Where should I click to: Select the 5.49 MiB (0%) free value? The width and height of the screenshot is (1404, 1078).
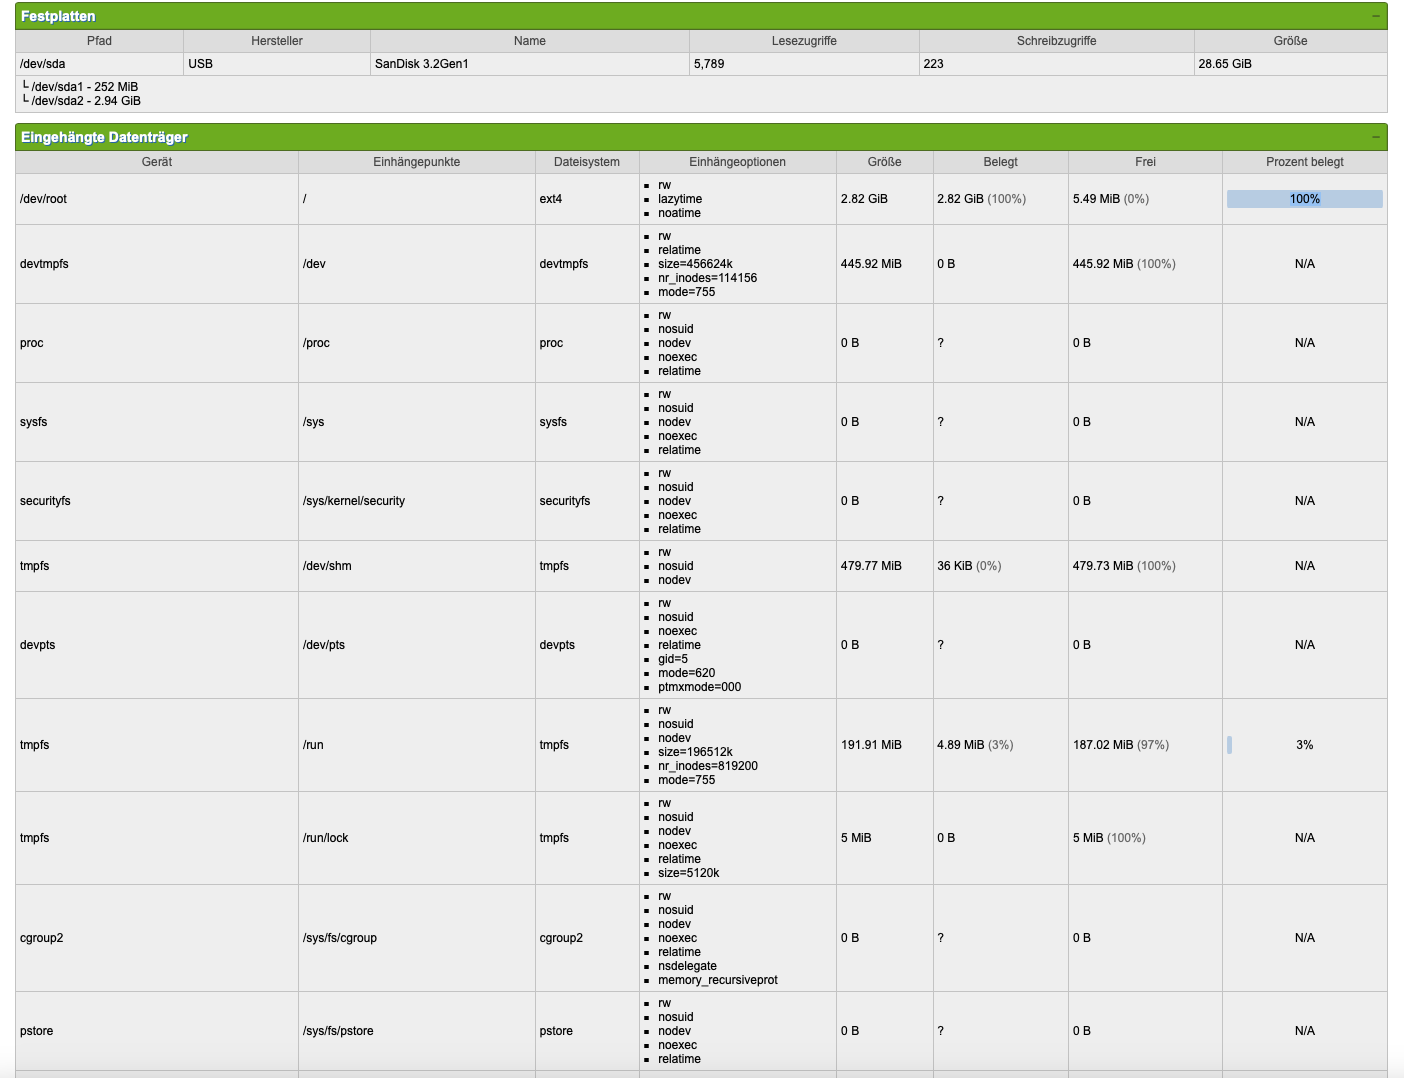pyautogui.click(x=1111, y=199)
